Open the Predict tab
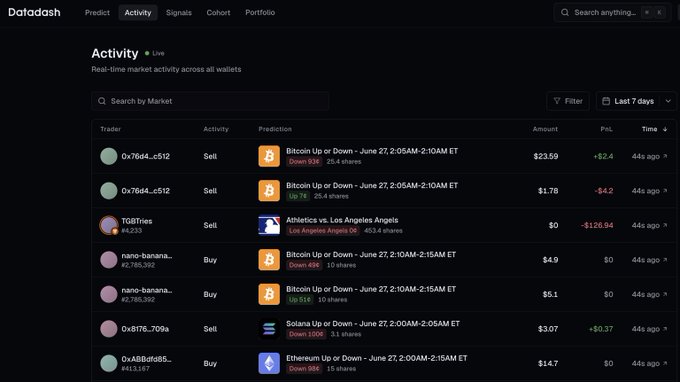This screenshot has width=680, height=382. pos(97,13)
